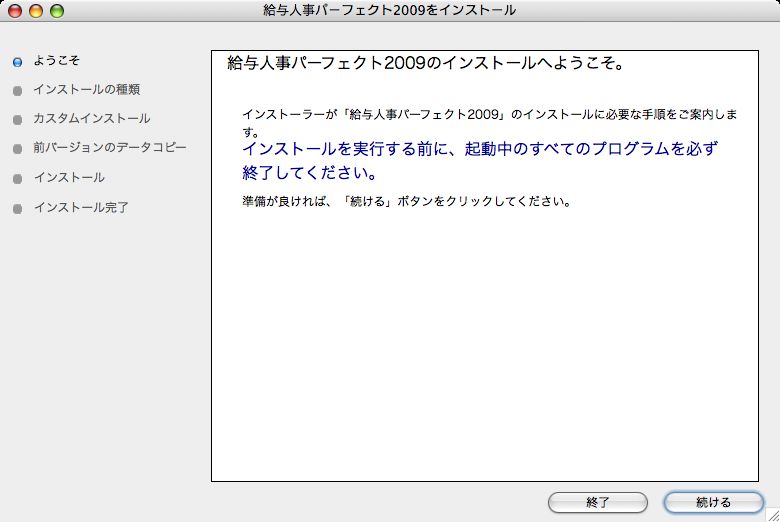780x522 pixels.
Task: Click the blue warning text about closing programs
Action: (x=480, y=160)
